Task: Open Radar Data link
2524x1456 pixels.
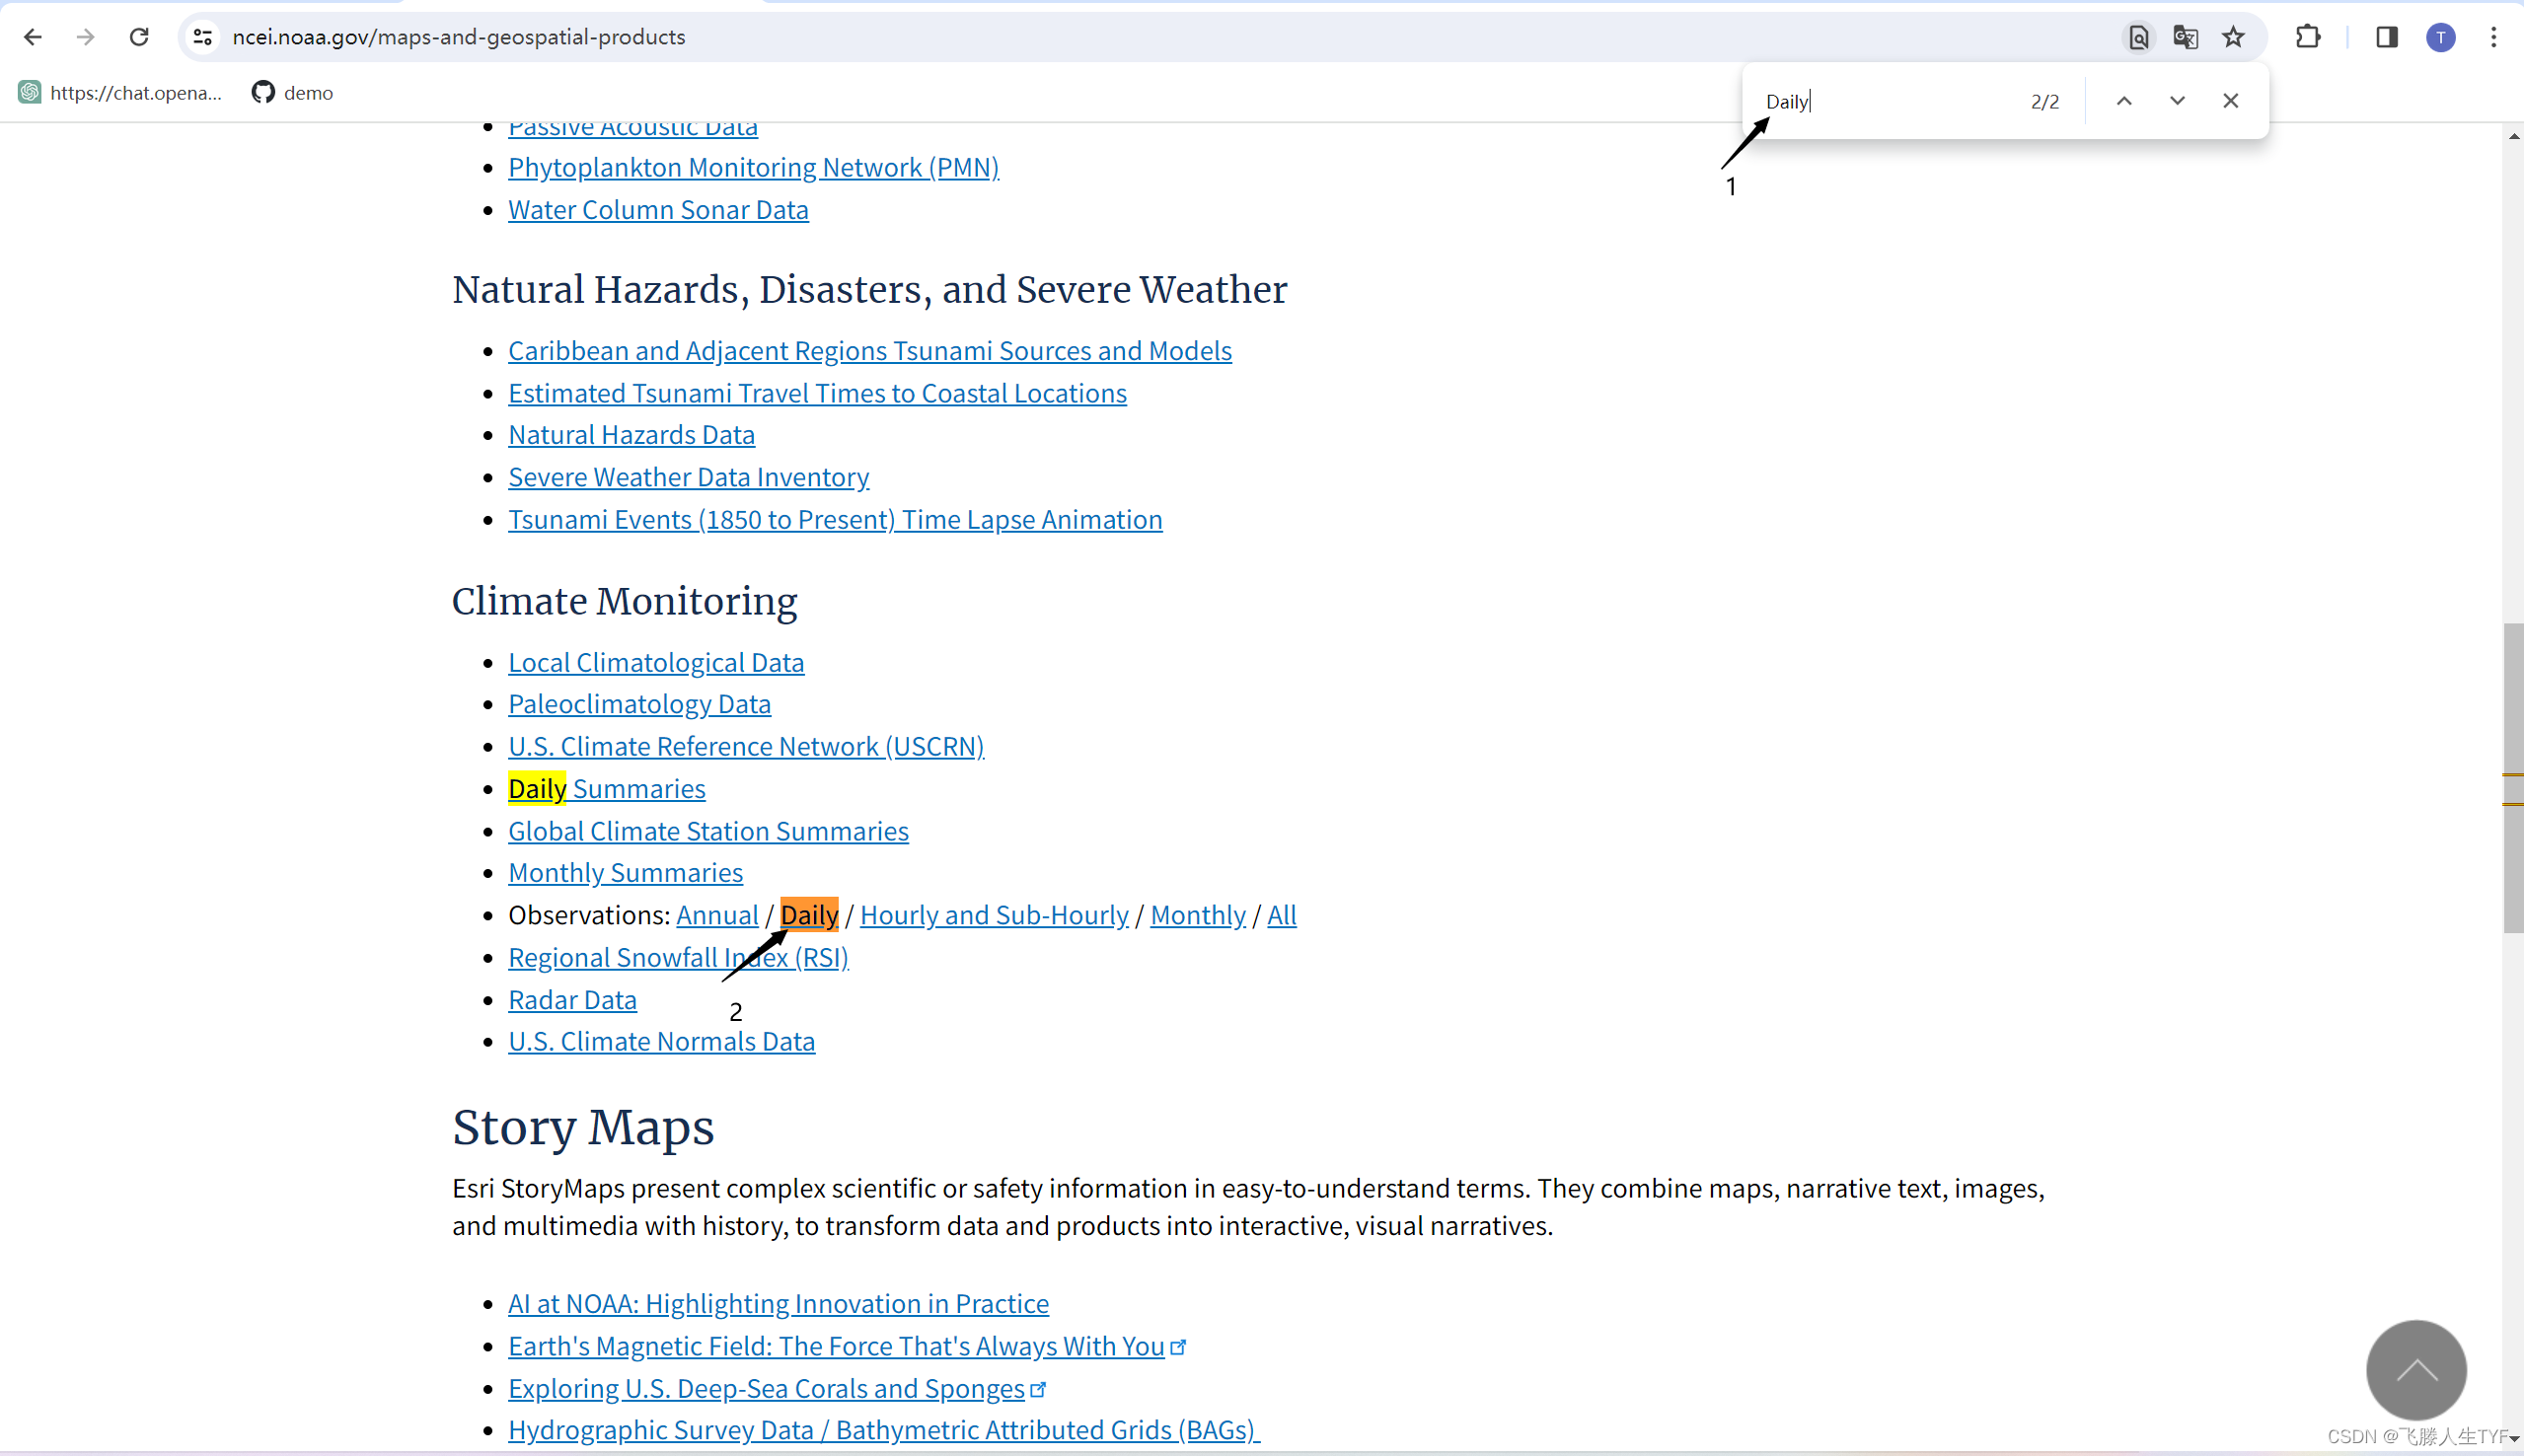Action: [572, 1000]
